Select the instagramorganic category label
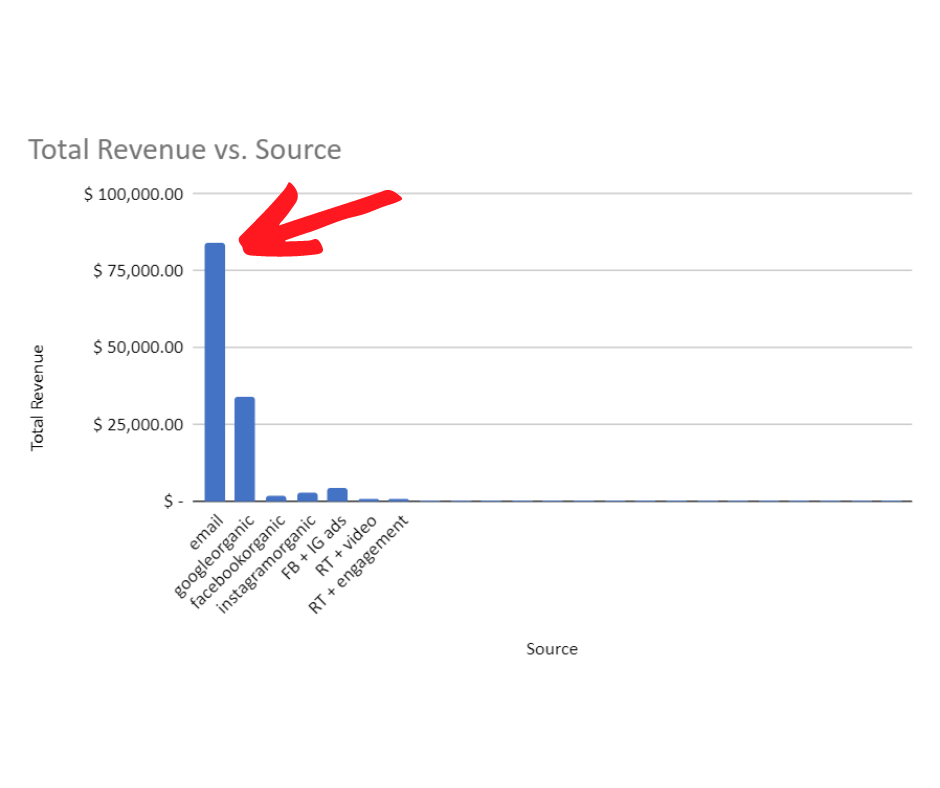Screen dimensions: 940x788 tap(267, 565)
